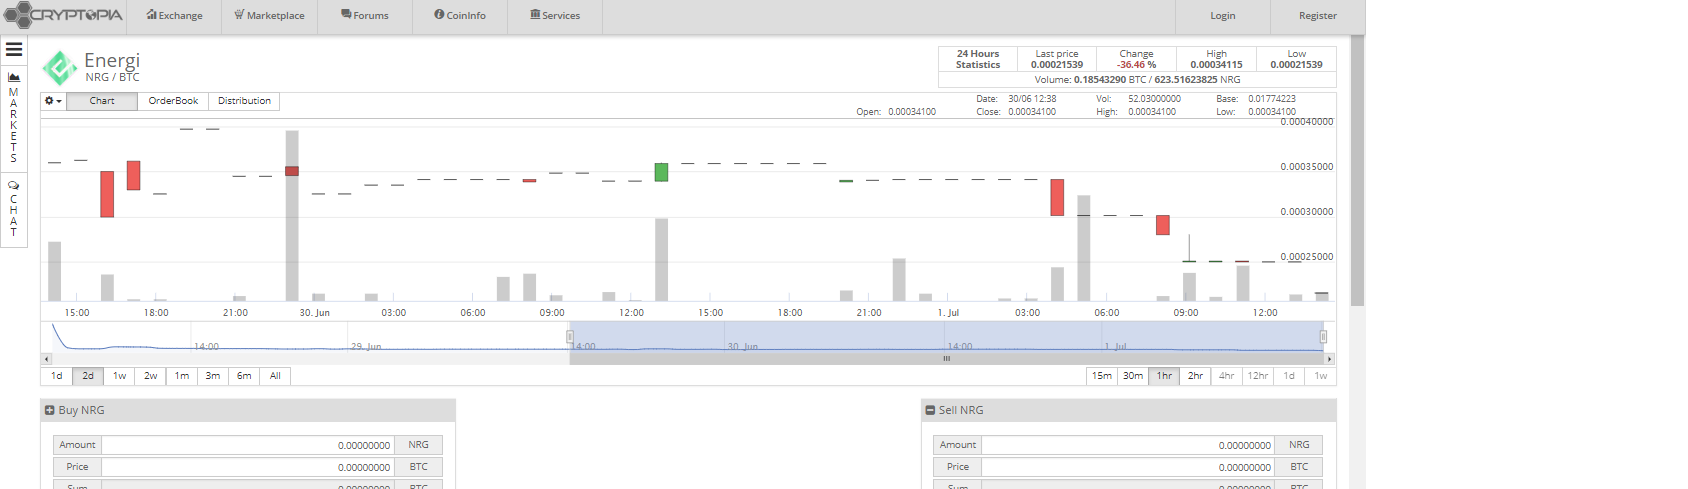
Task: Click the High 0.00034115 statistic
Action: pyautogui.click(x=1216, y=59)
